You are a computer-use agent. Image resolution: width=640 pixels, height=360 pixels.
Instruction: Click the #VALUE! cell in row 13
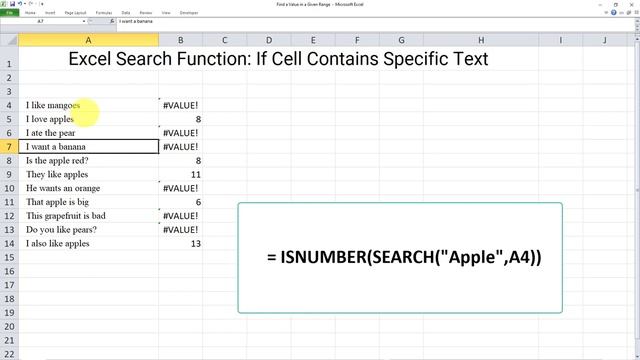[x=180, y=229]
